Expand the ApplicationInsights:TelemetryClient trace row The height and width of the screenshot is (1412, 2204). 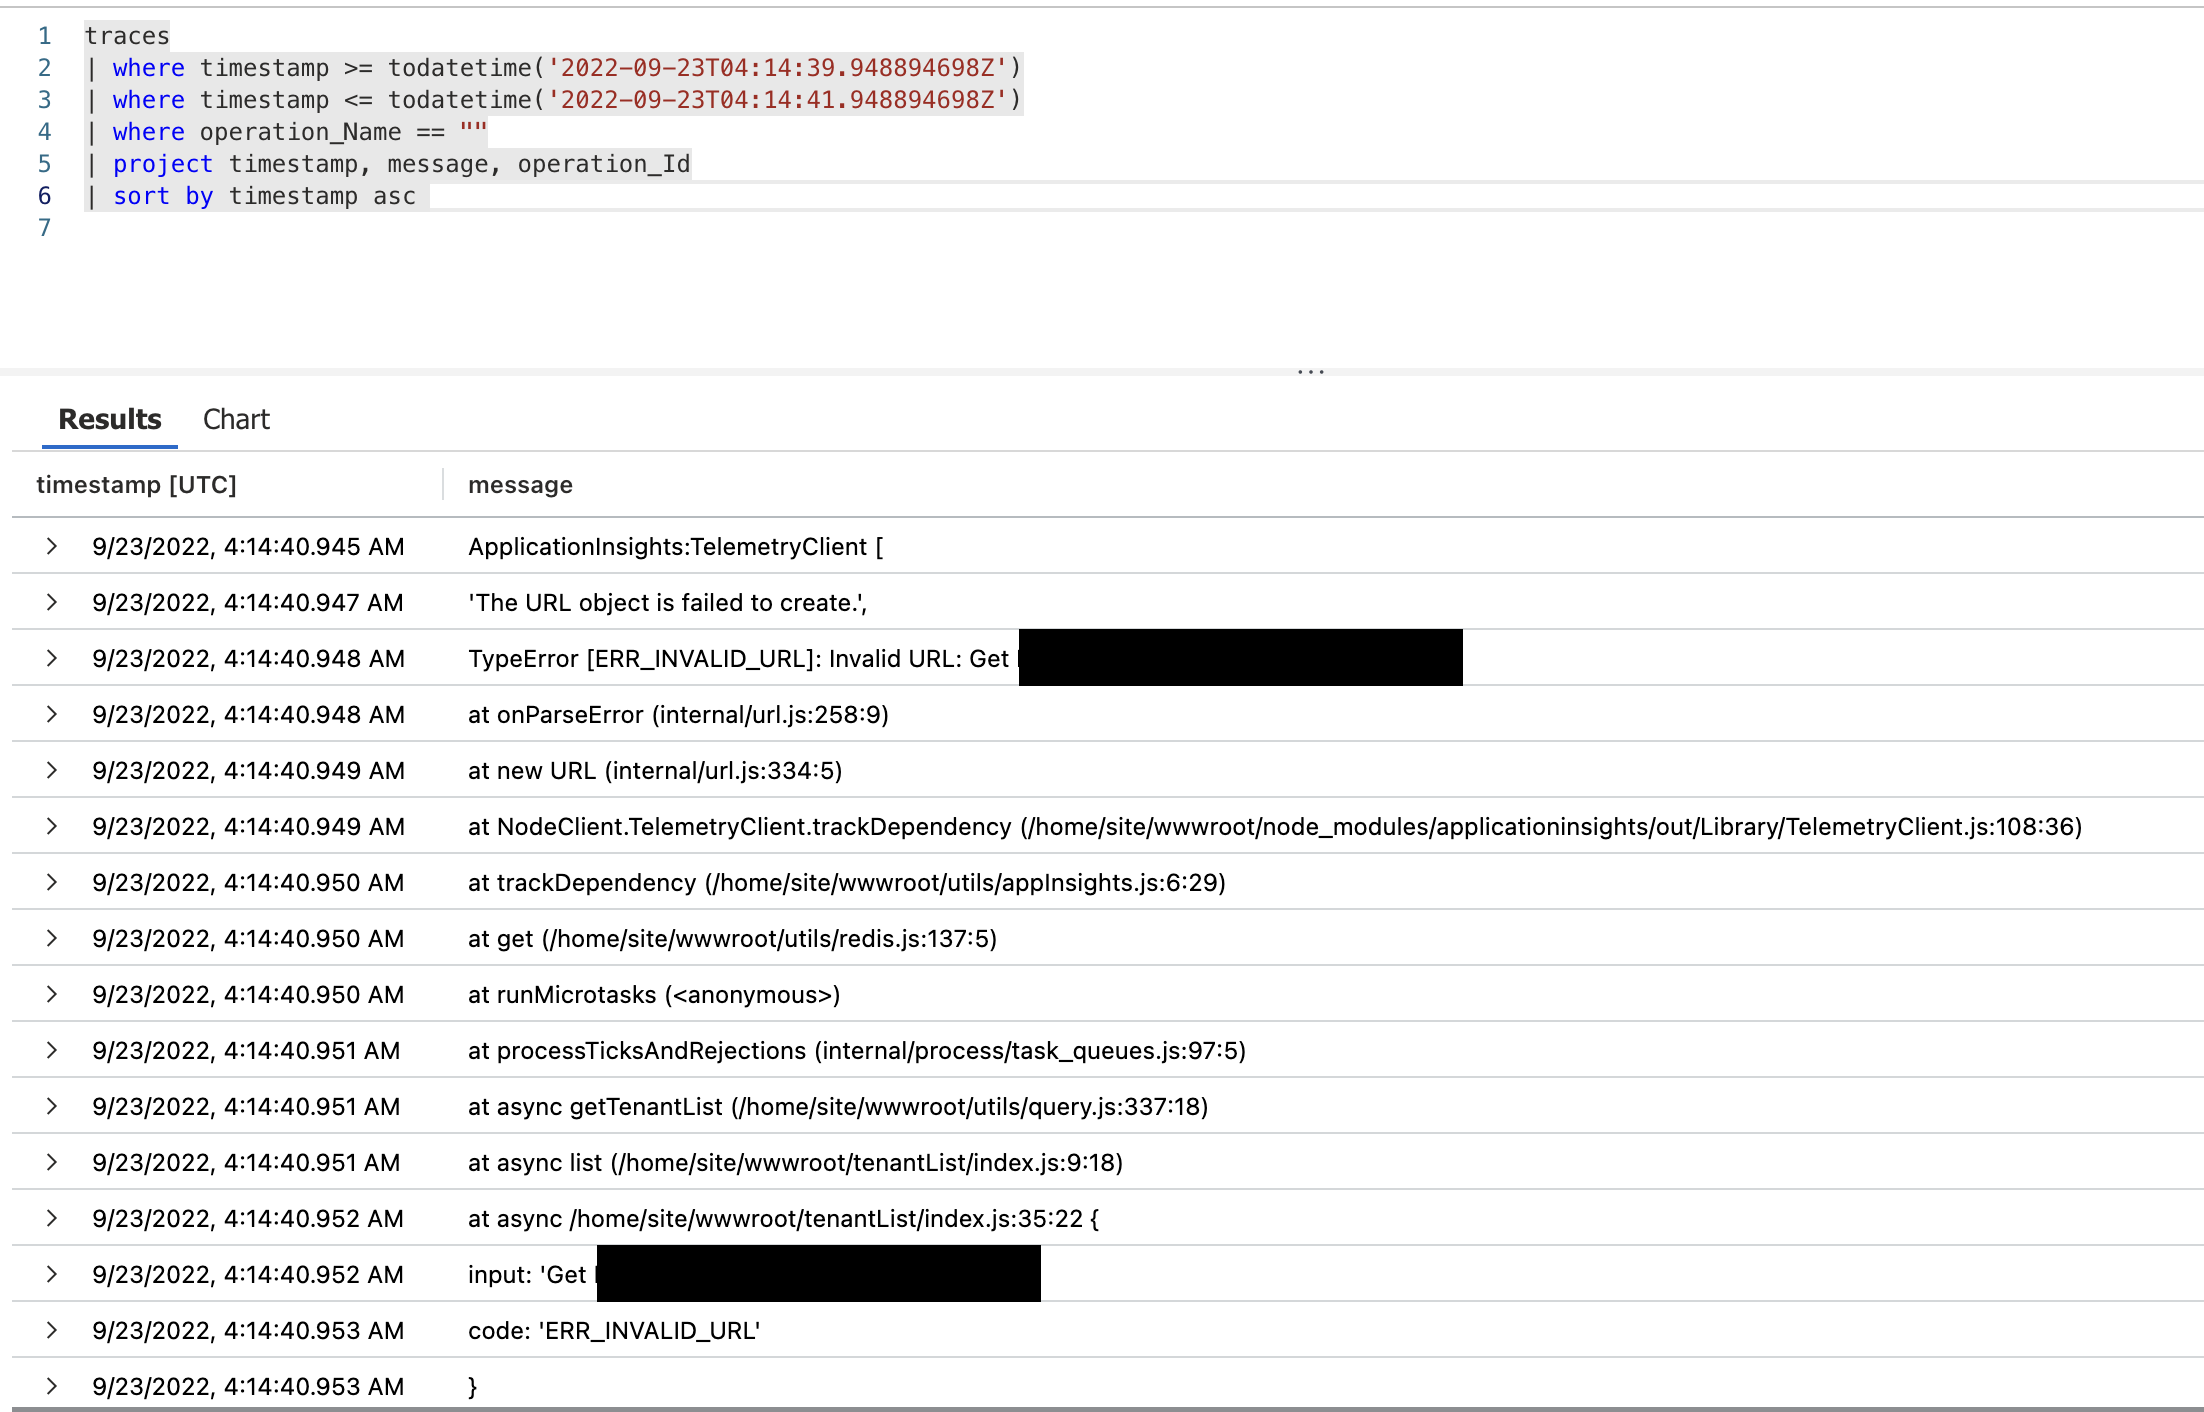pos(51,546)
